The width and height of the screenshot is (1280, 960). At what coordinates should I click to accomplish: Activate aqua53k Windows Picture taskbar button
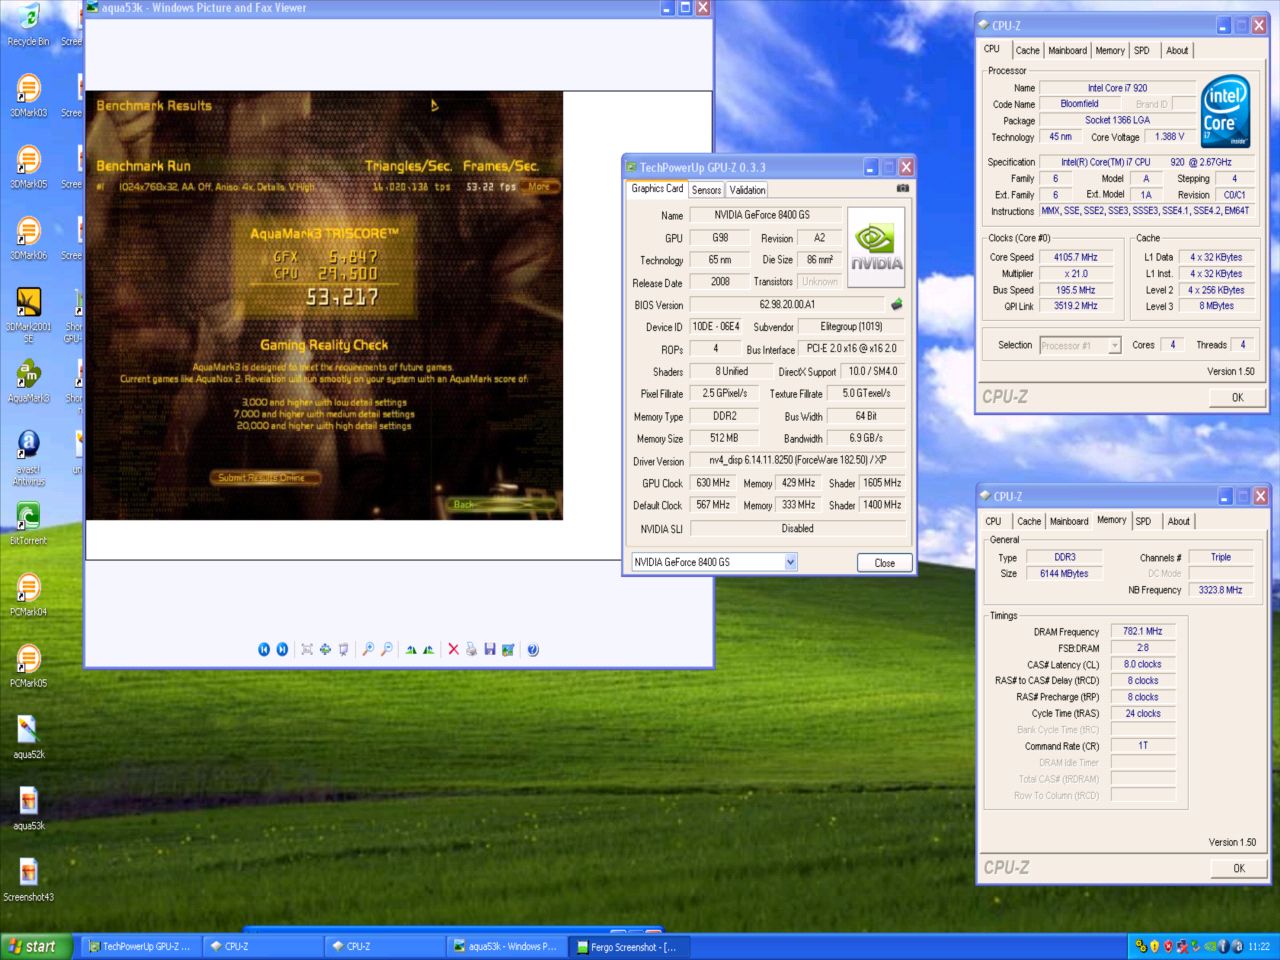tap(505, 946)
